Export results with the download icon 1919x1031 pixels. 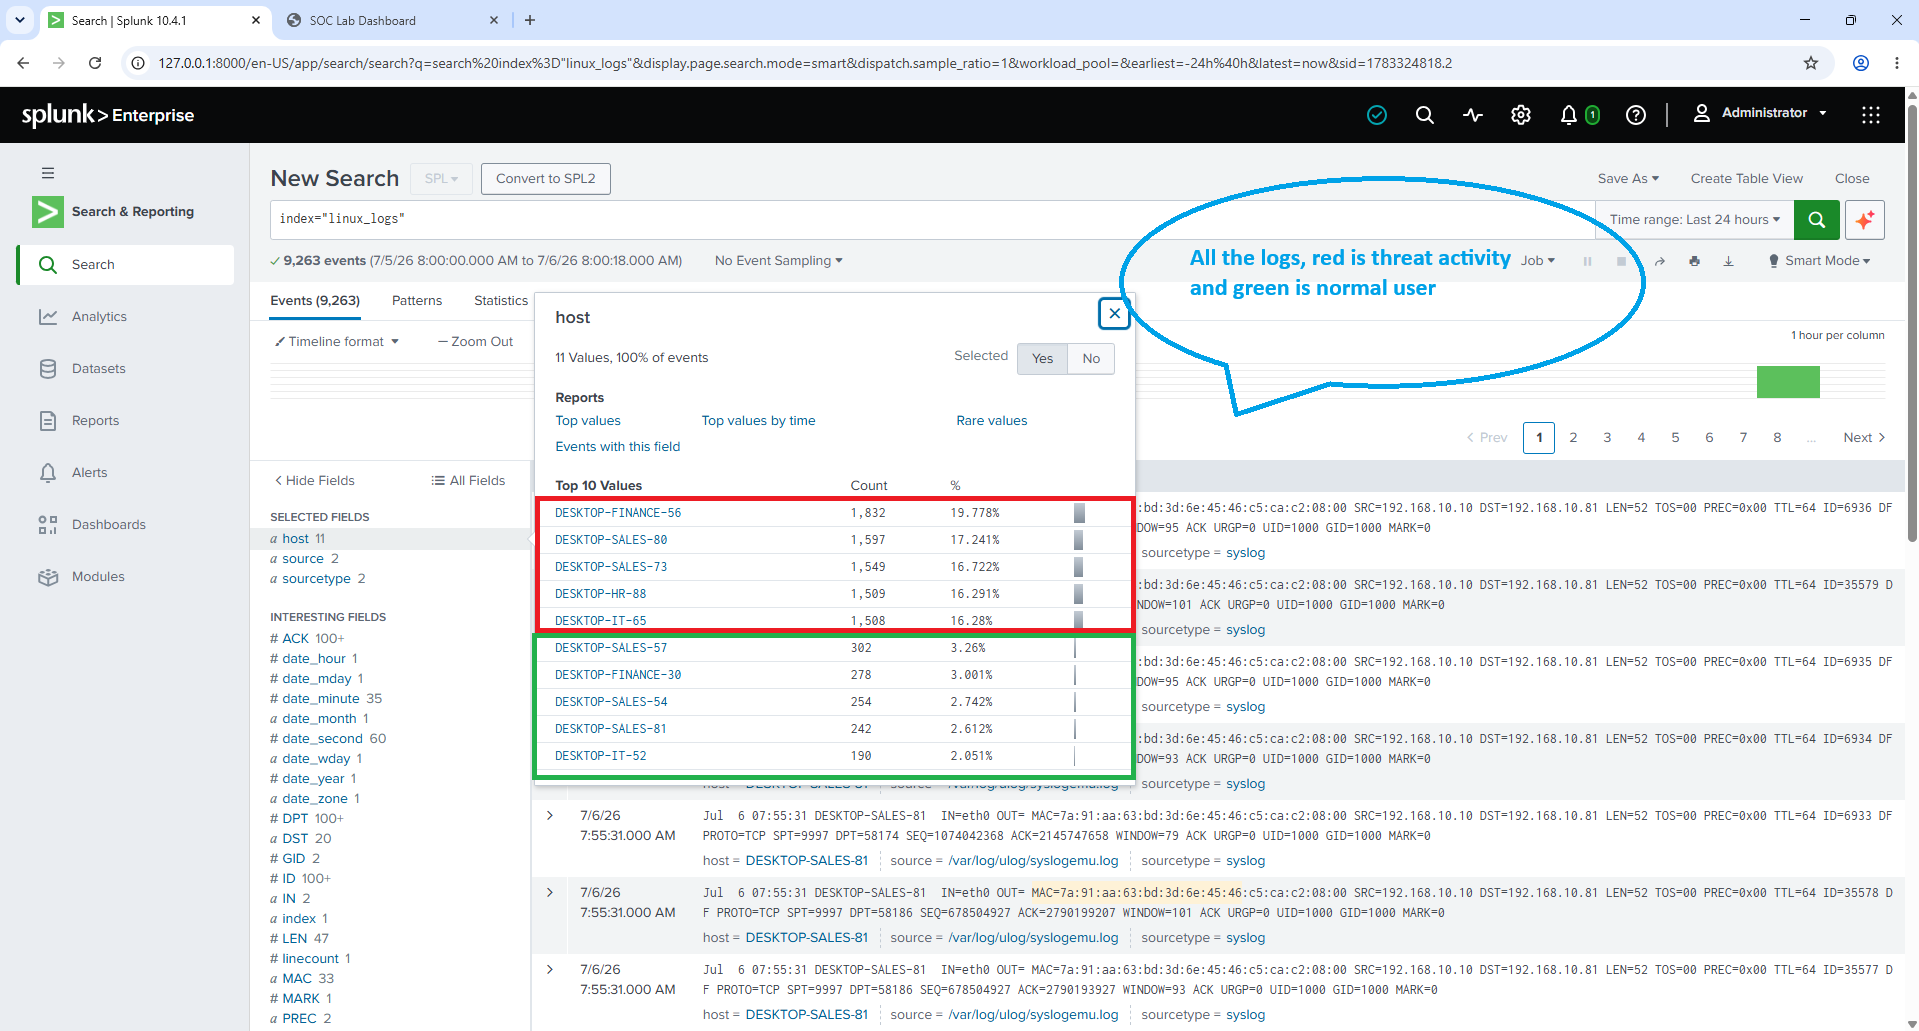(x=1728, y=261)
